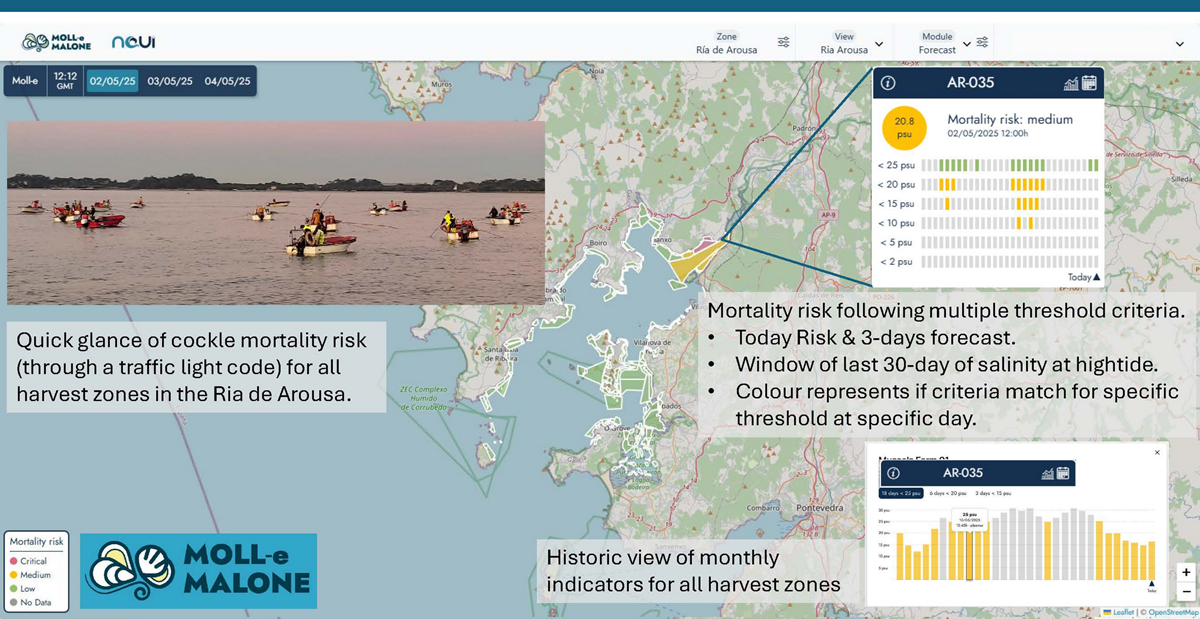1200x619 pixels.
Task: Click chart icon in lower AR-035 chart panel
Action: tap(1048, 473)
